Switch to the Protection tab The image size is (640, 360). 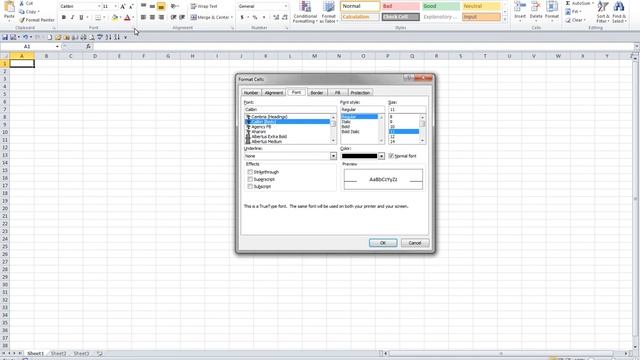(x=360, y=93)
